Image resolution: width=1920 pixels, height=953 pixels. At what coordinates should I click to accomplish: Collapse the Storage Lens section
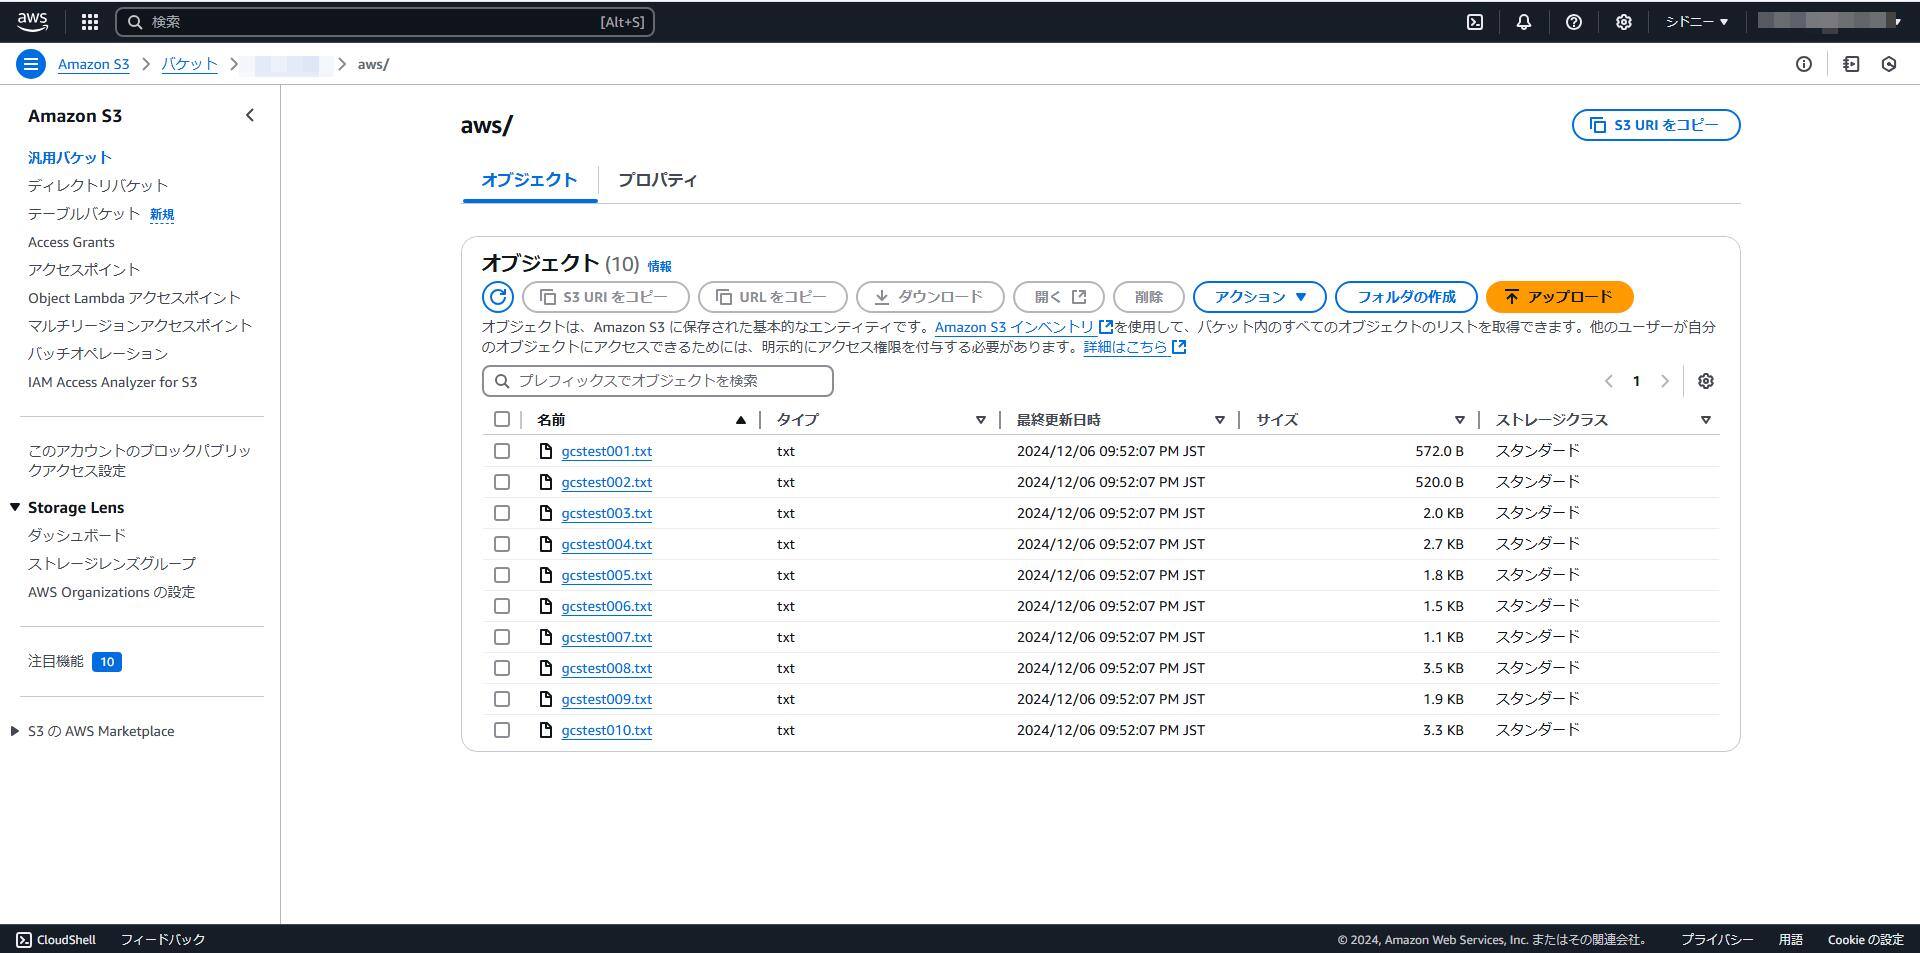tap(15, 507)
